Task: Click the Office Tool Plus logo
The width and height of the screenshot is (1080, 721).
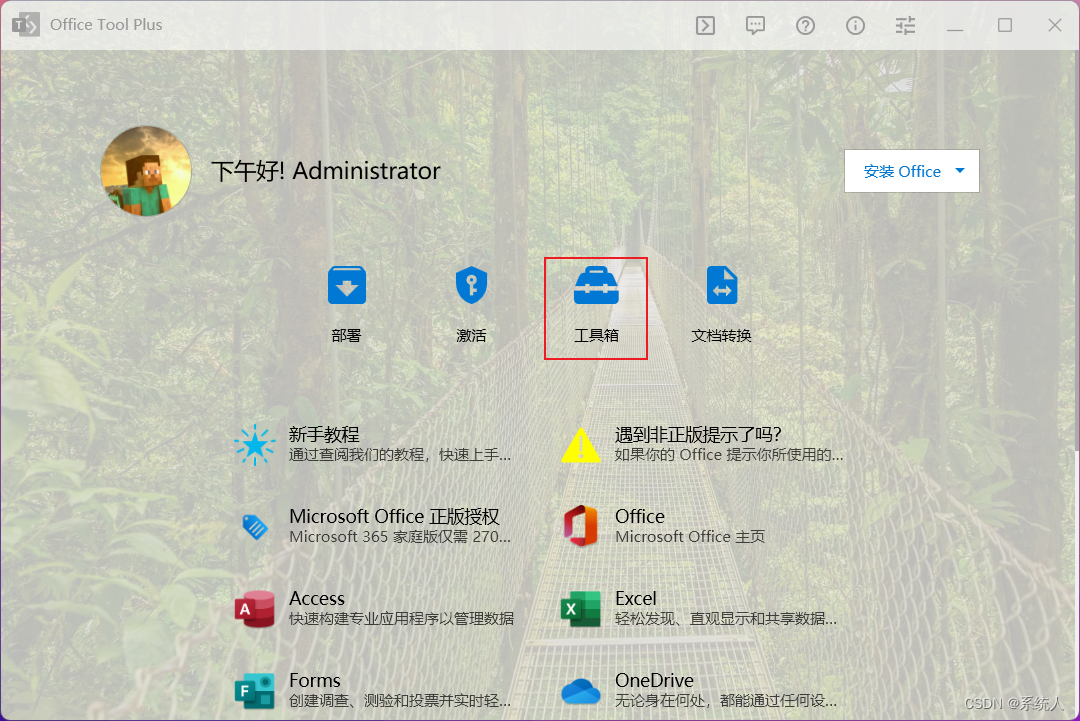Action: click(25, 25)
